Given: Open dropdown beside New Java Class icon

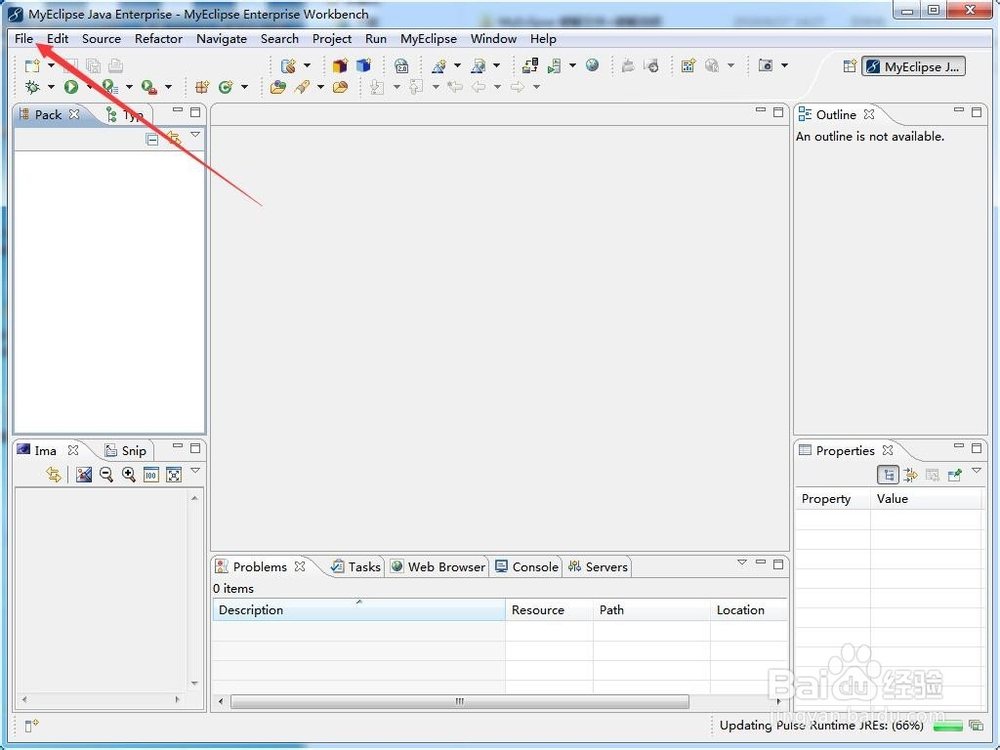Looking at the screenshot, I should [x=244, y=87].
